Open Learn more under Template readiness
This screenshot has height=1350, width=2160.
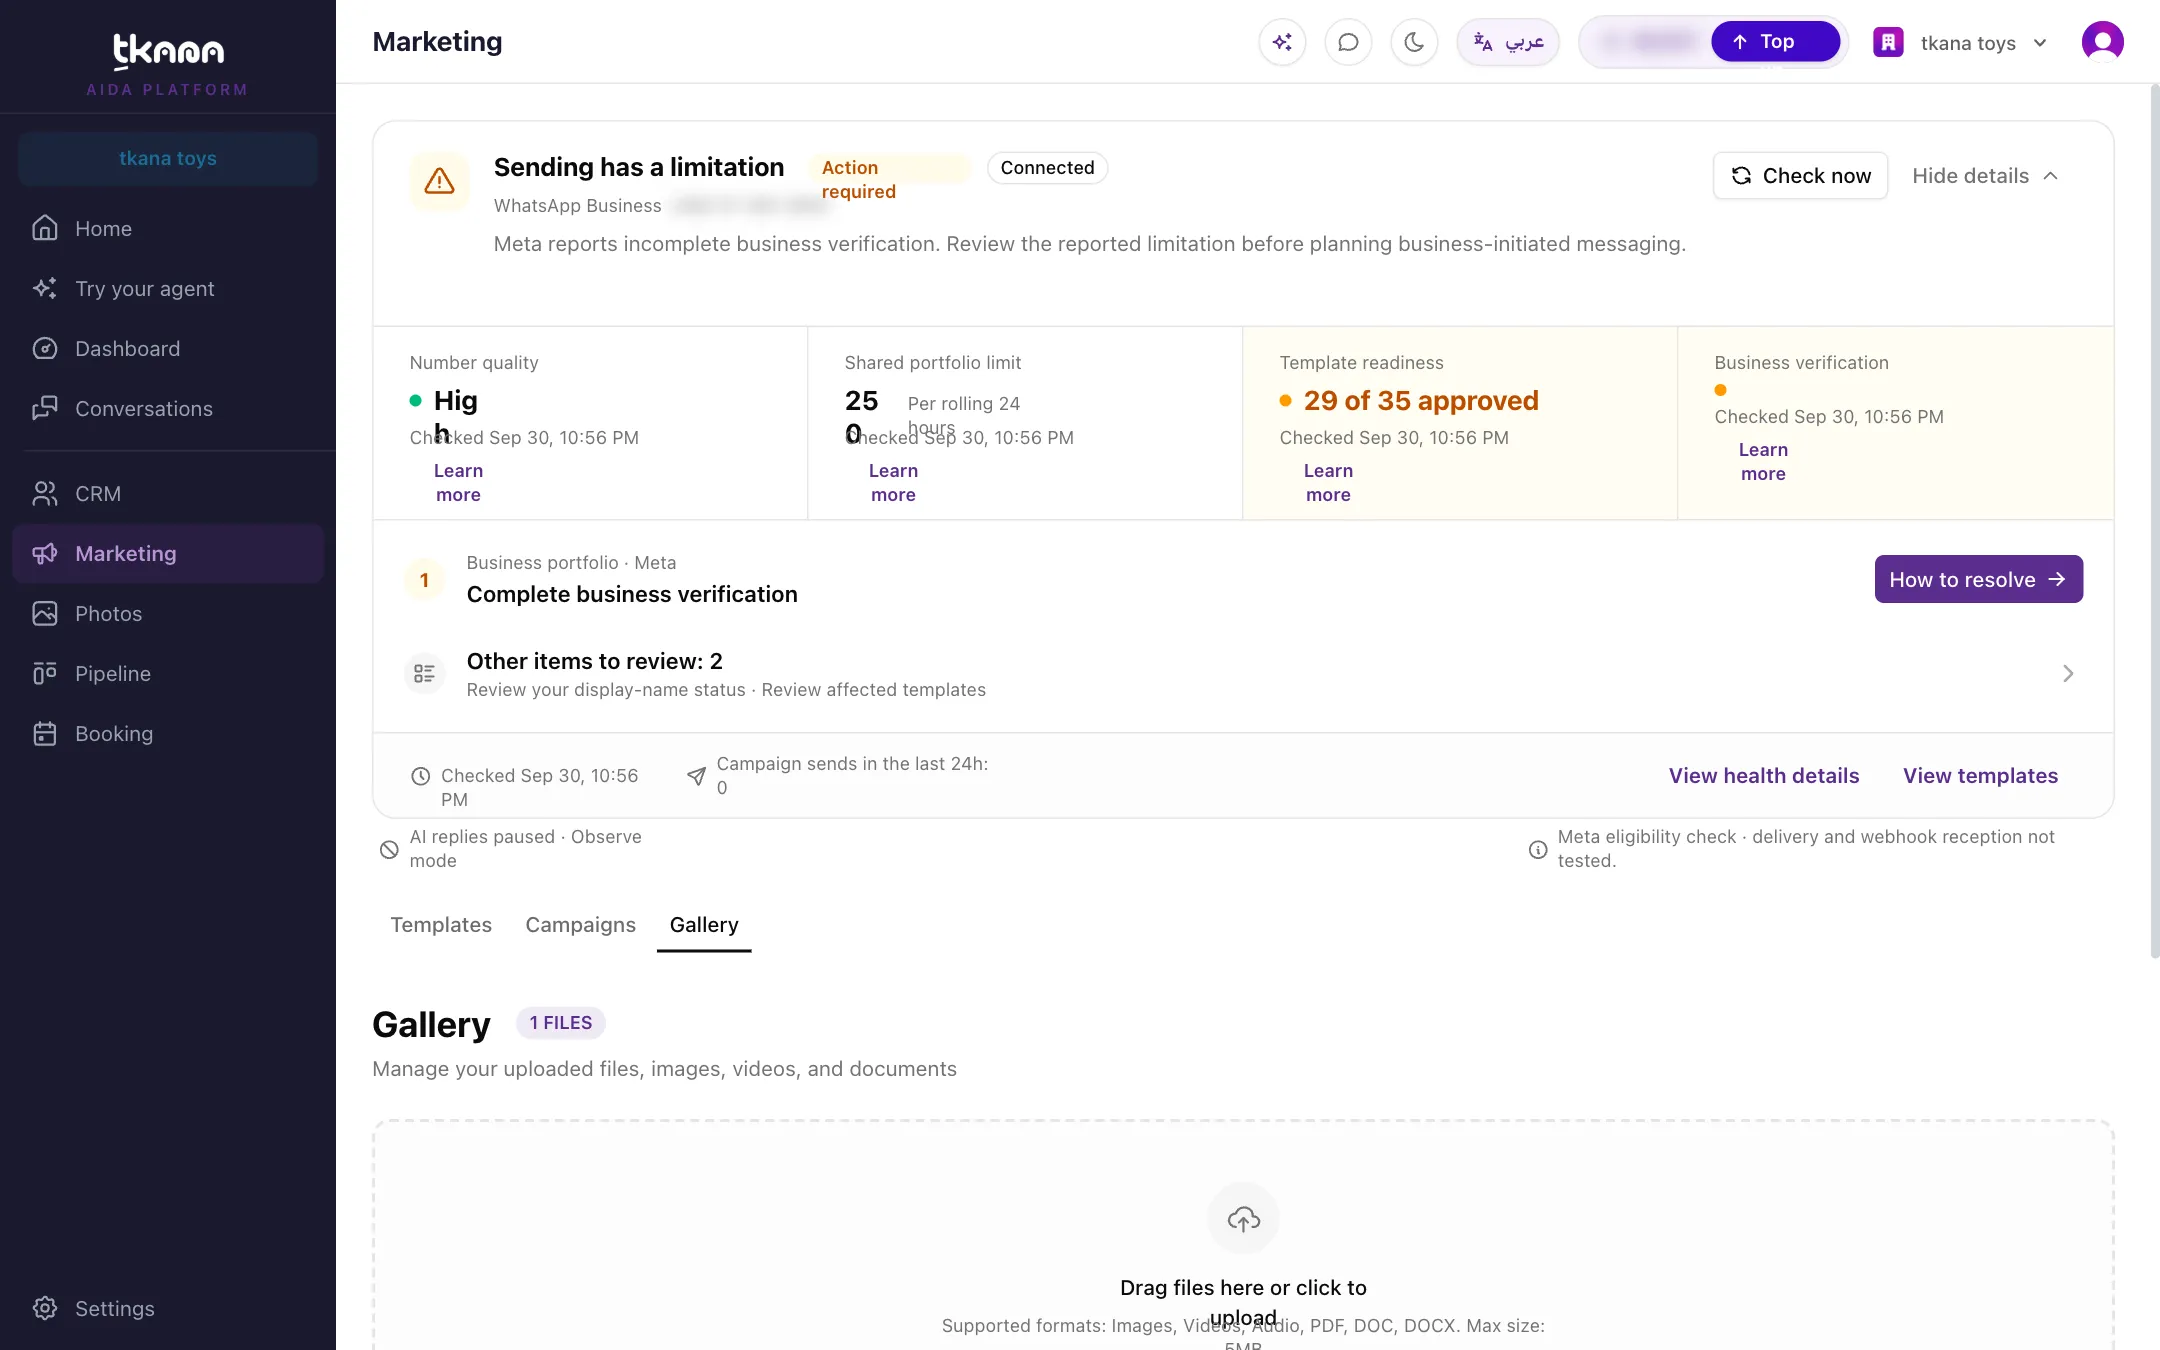click(1328, 482)
